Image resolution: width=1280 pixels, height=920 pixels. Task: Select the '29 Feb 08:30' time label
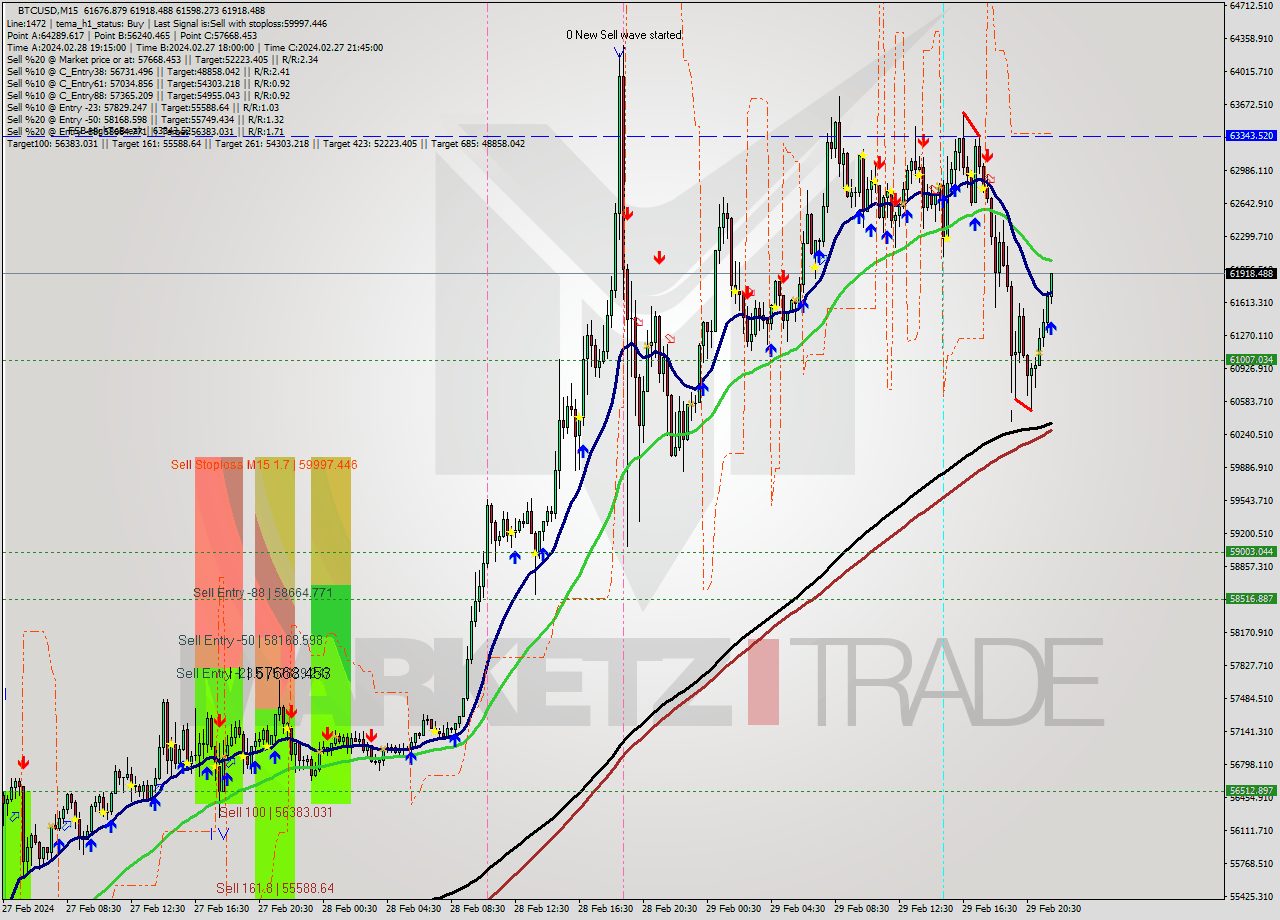[861, 909]
